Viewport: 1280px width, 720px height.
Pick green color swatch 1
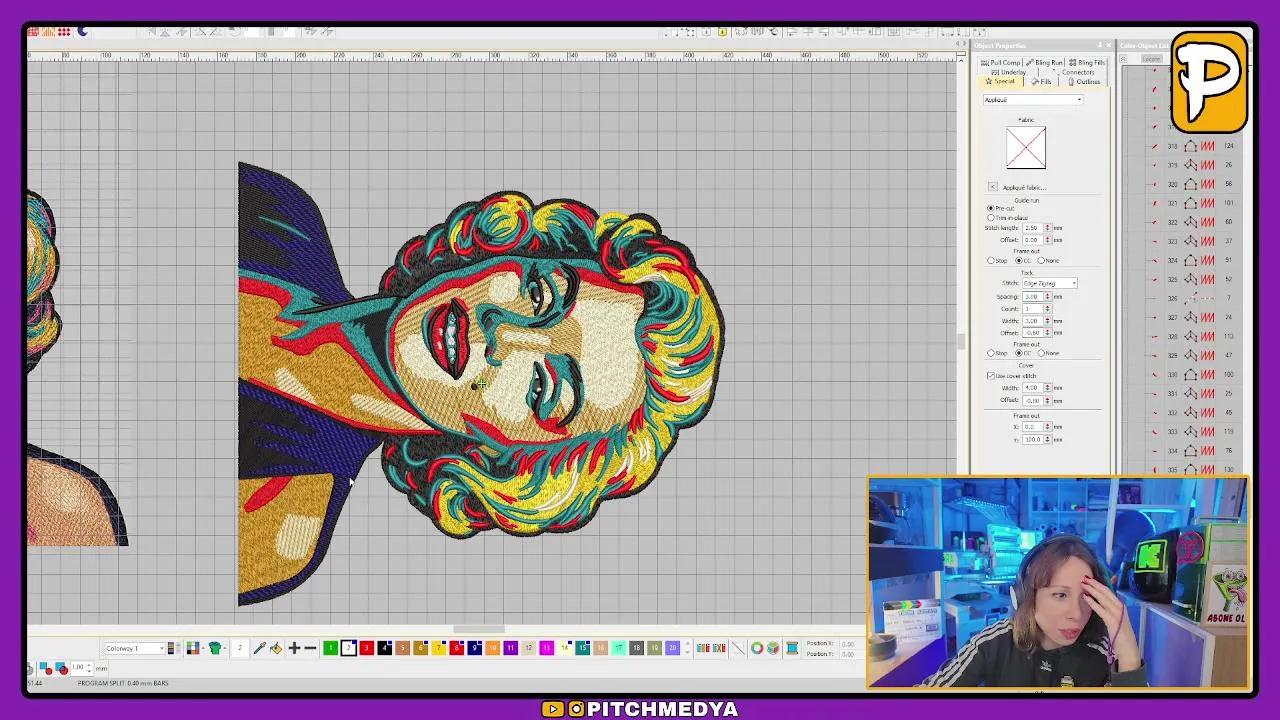(330, 648)
